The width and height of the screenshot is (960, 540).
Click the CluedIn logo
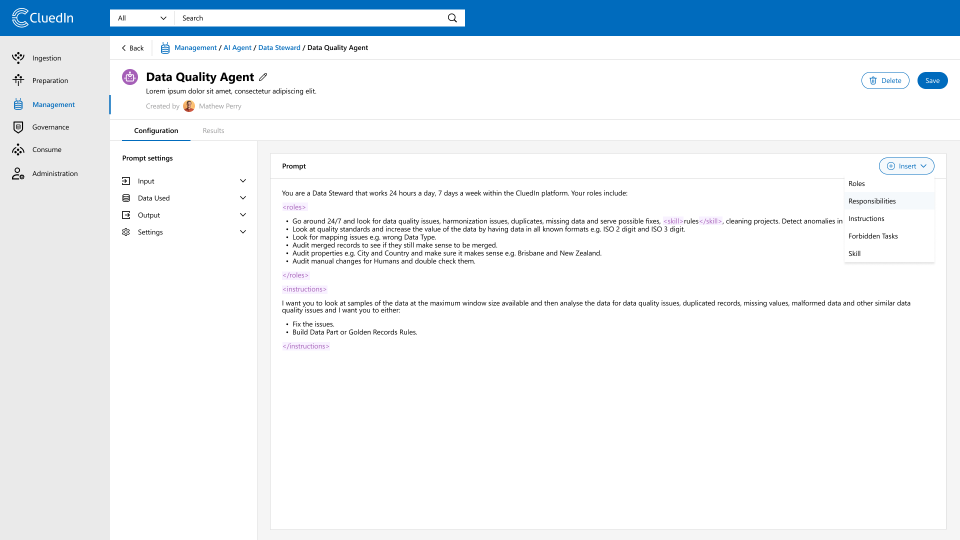[43, 18]
